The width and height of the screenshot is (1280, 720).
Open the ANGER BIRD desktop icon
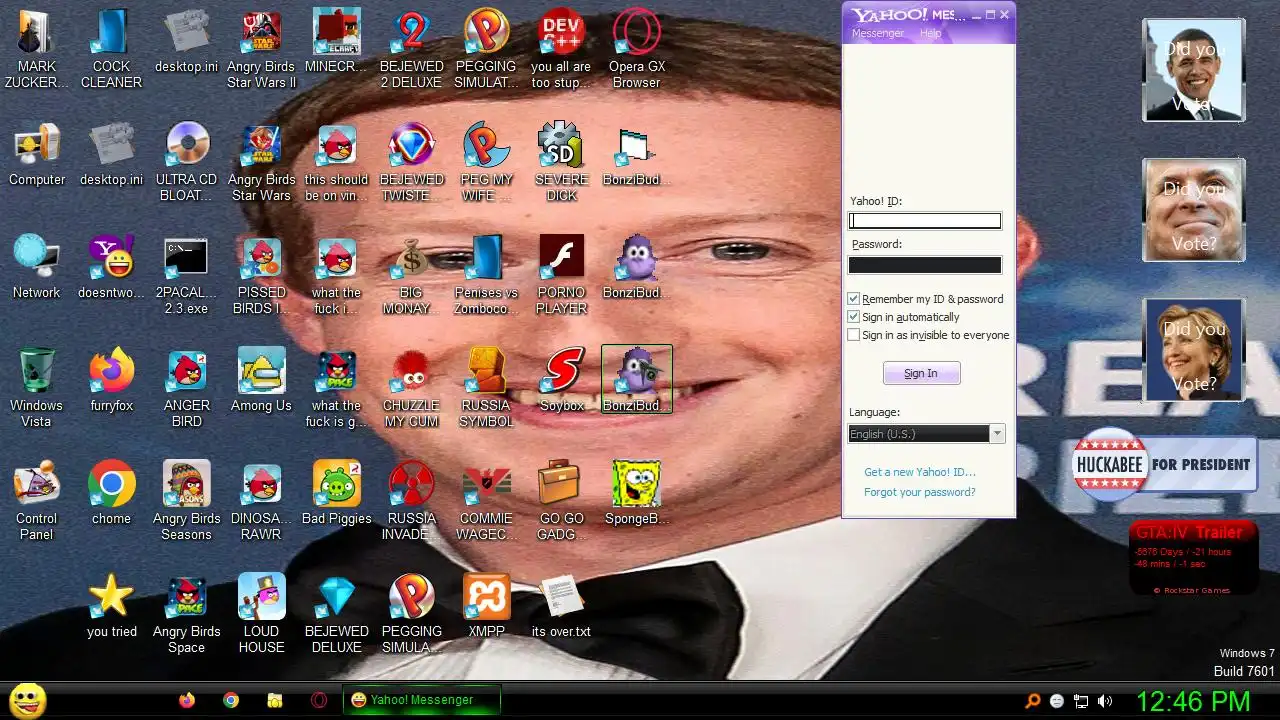[x=187, y=387]
